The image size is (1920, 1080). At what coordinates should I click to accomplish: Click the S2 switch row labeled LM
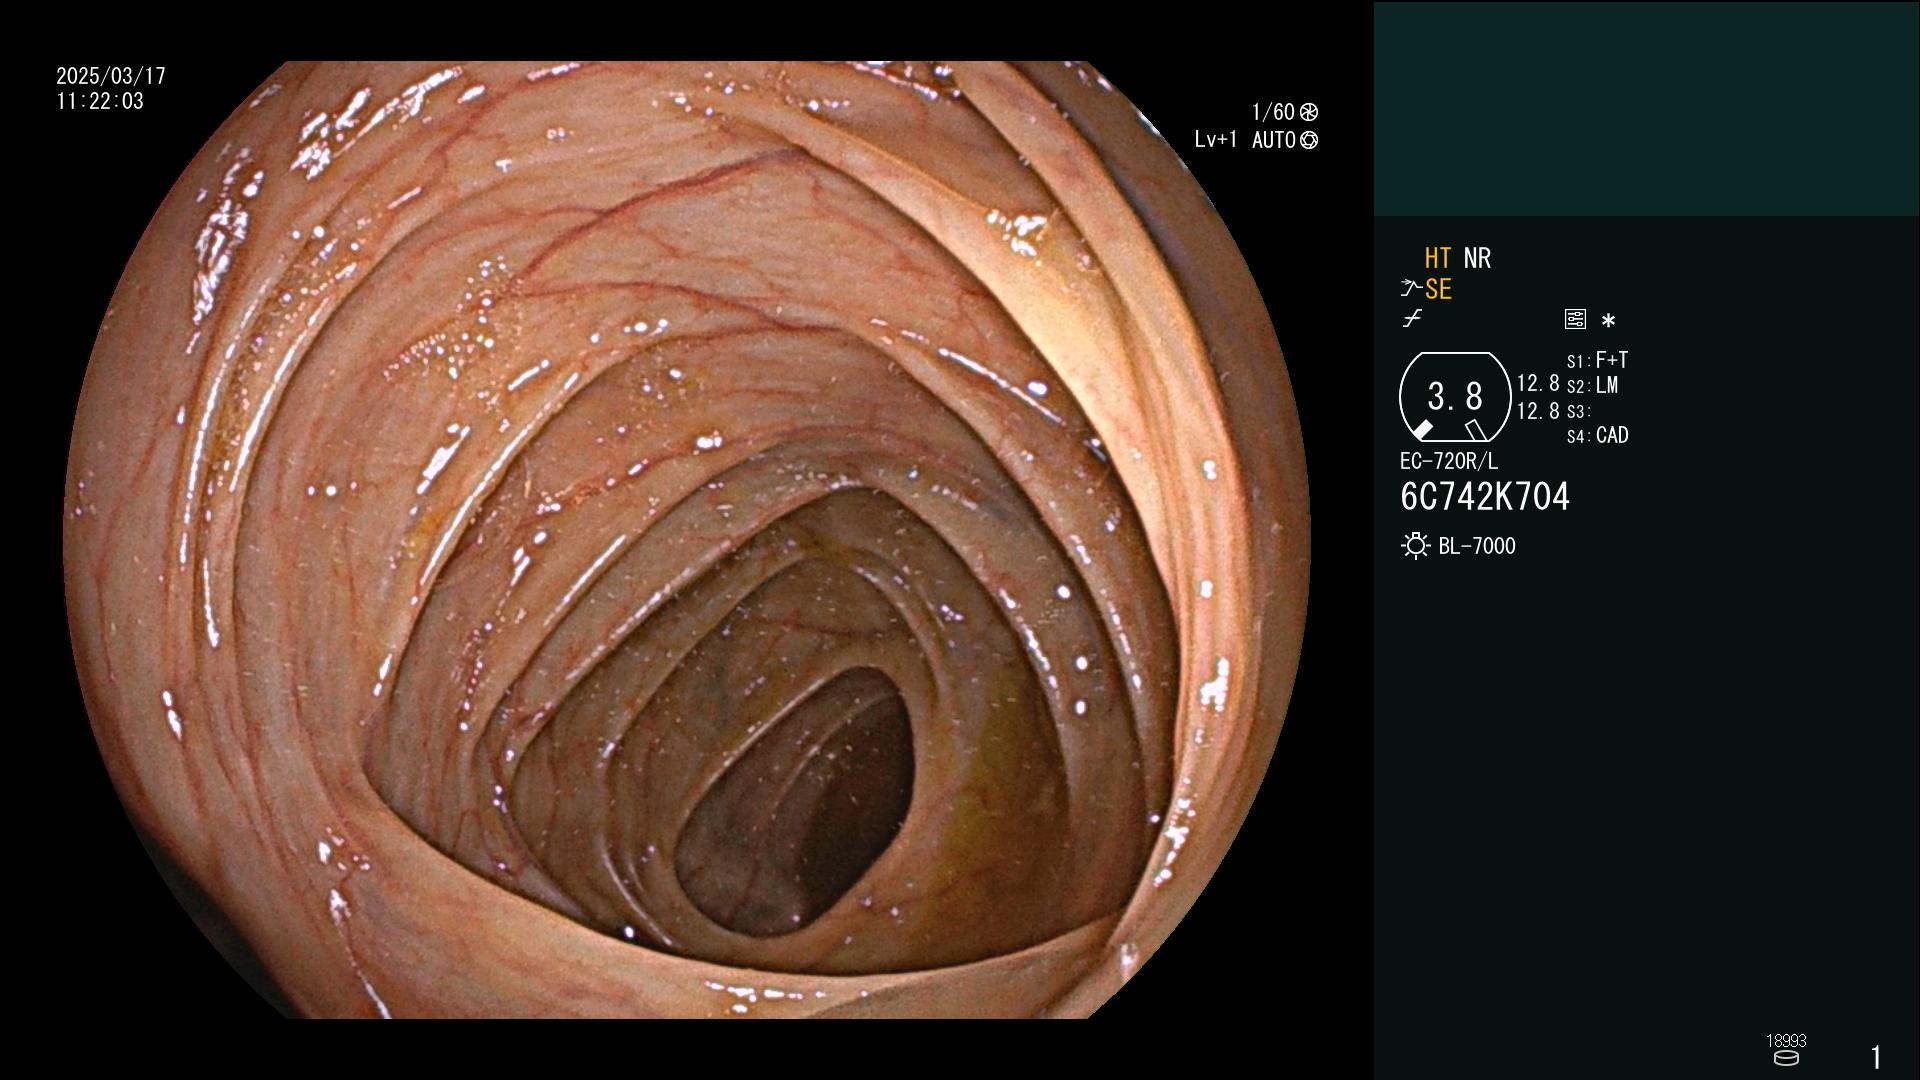tap(1592, 386)
